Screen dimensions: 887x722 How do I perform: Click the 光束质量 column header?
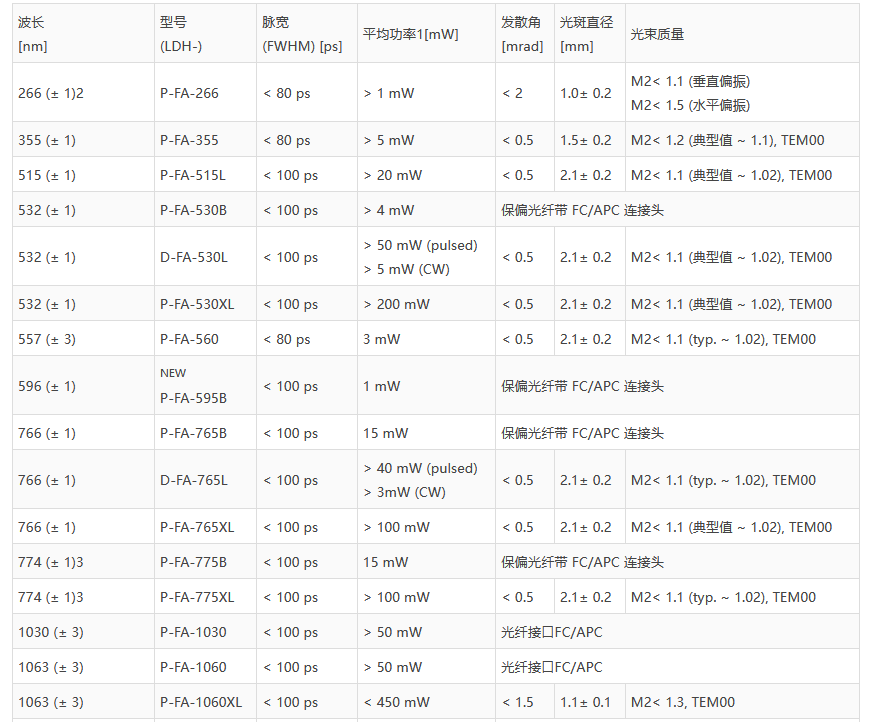point(657,34)
